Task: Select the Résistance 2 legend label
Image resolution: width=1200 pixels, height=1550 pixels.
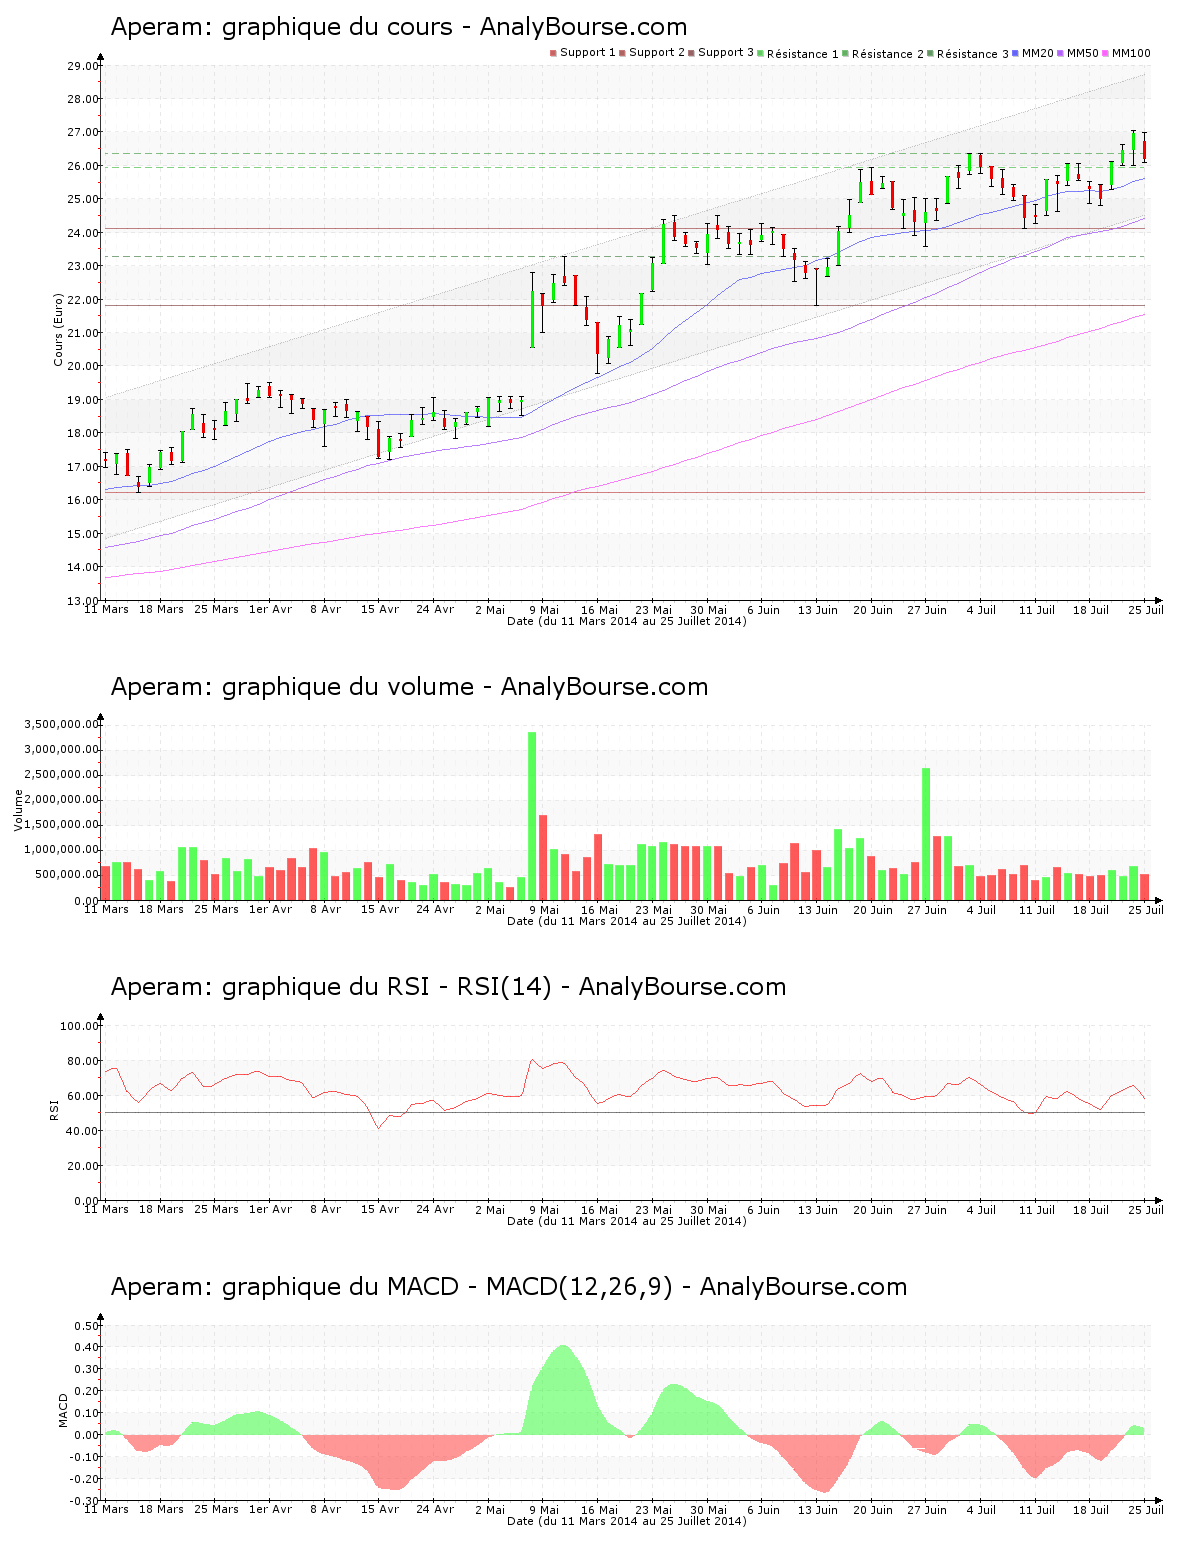Action: click(888, 54)
